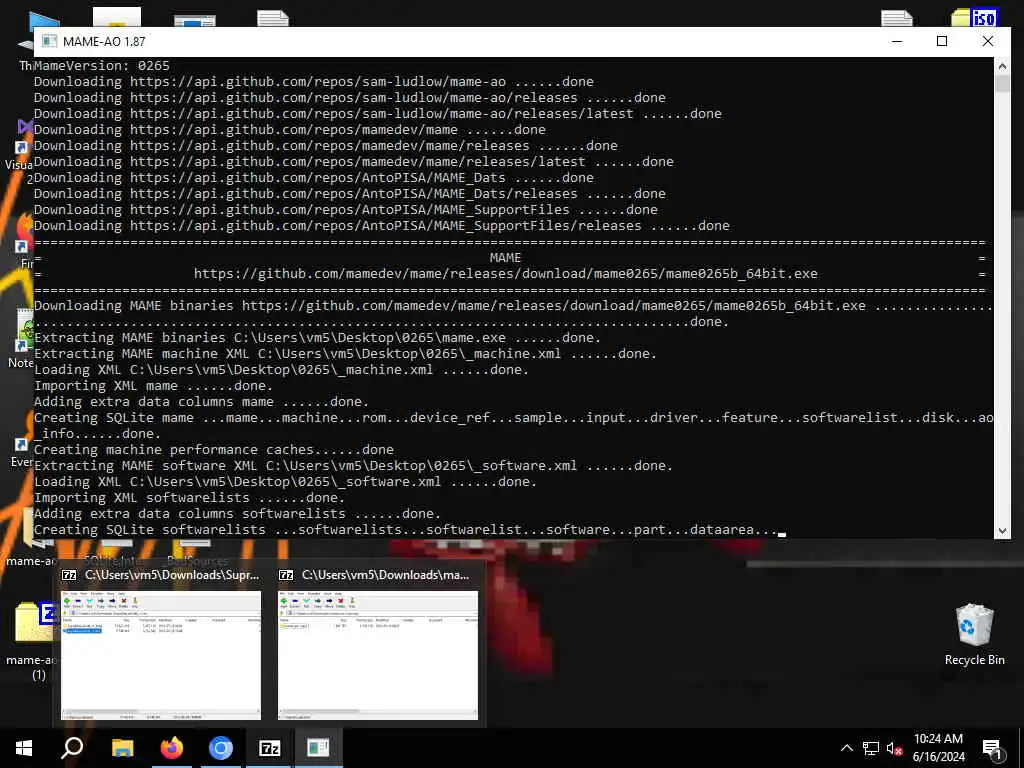This screenshot has width=1024, height=768.
Task: Click the console vertical scrollbar thumb
Action: (1002, 83)
